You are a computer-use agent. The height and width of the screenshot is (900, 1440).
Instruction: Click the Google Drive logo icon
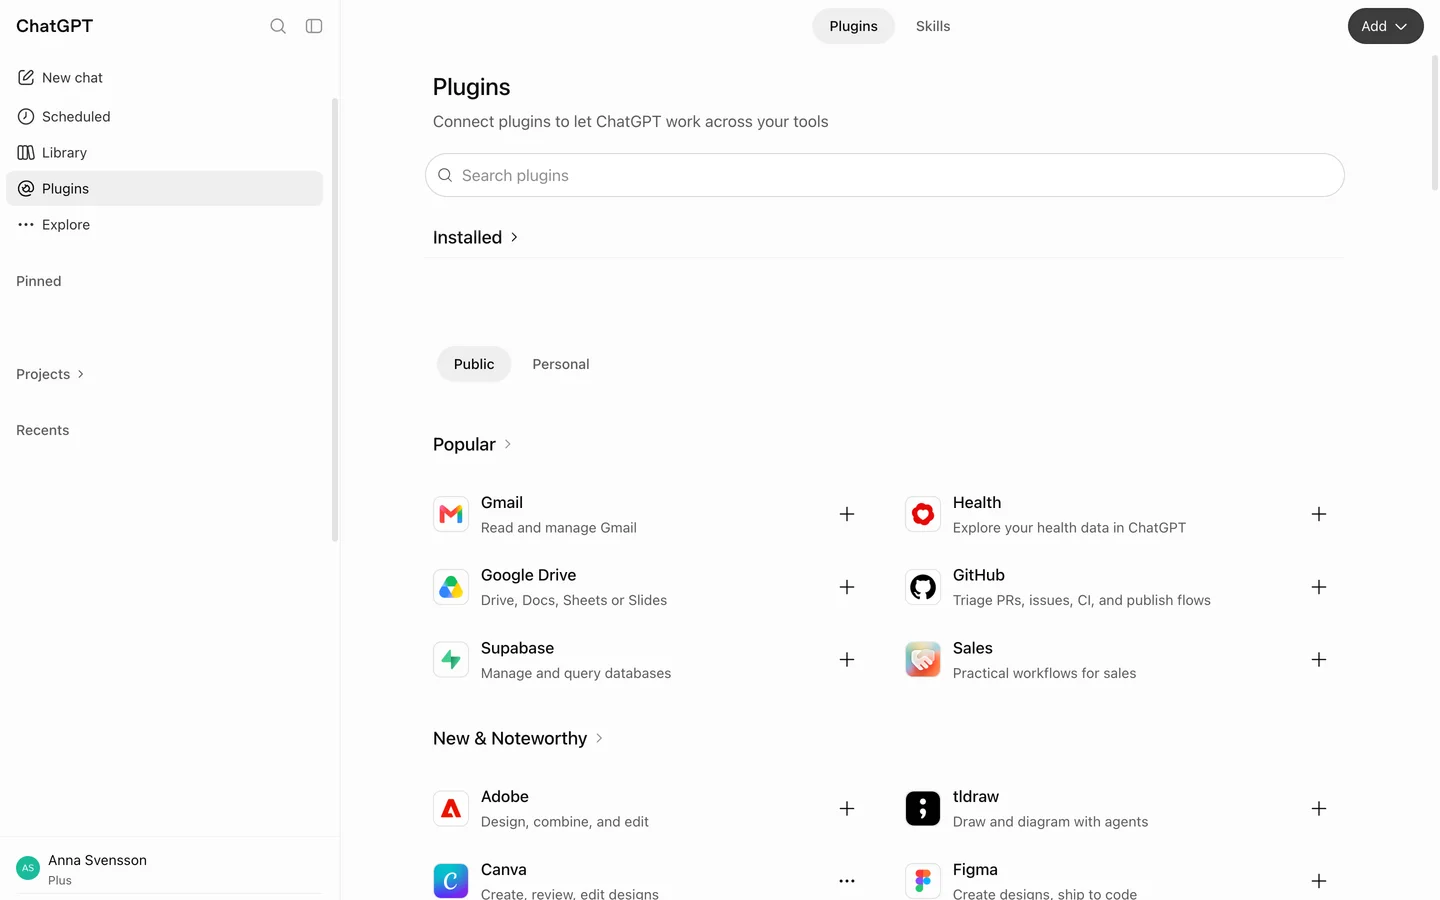point(451,587)
